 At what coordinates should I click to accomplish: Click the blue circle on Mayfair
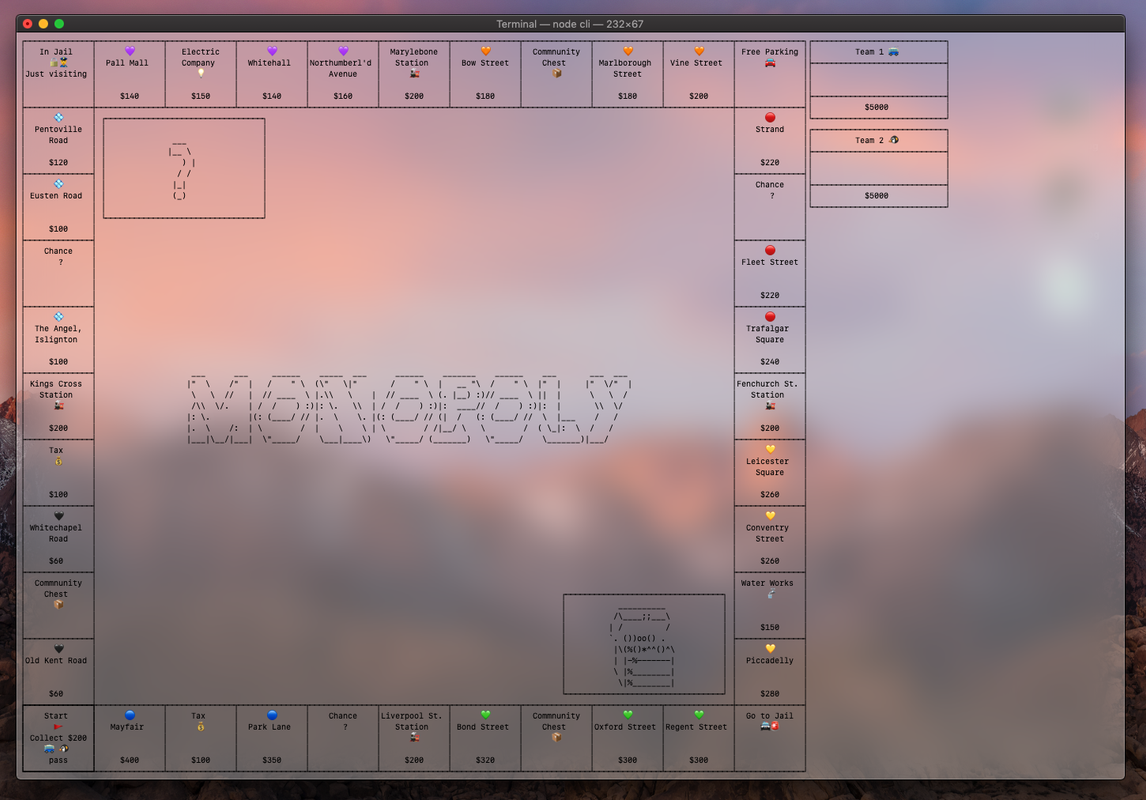click(129, 715)
